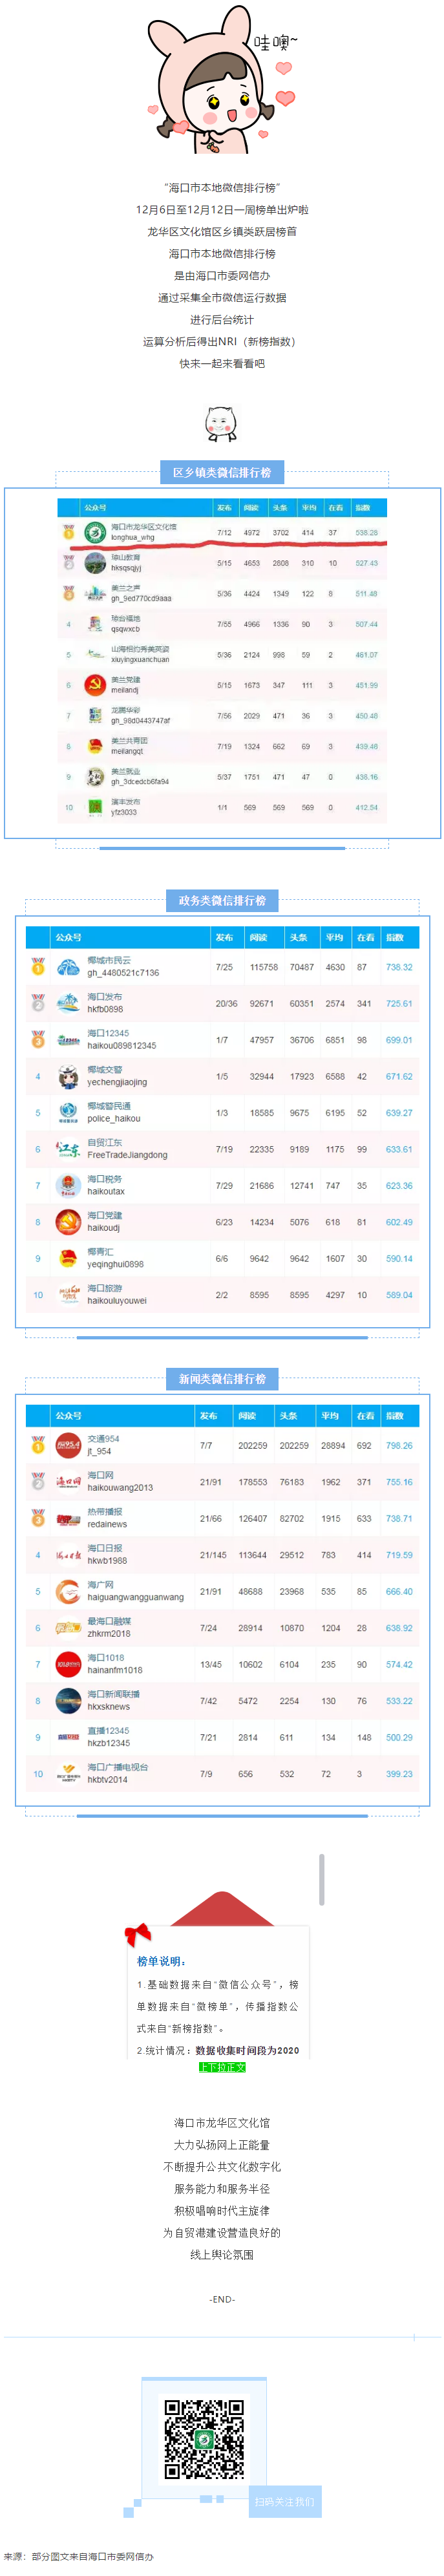Click the 阅读 column header in 新闻类 table

click(247, 1416)
